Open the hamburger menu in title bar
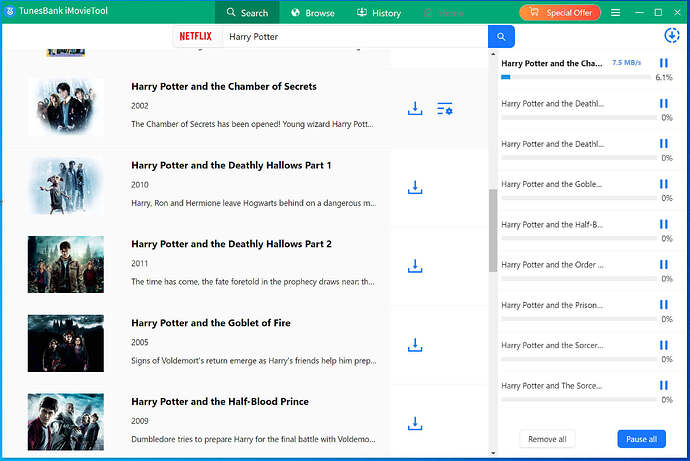This screenshot has width=690, height=461. coord(614,13)
